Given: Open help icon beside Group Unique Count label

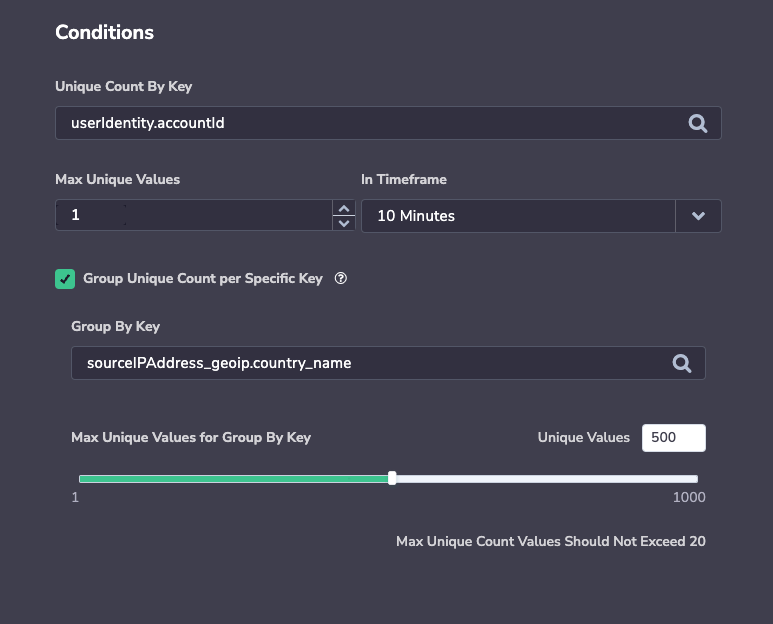Looking at the screenshot, I should pos(341,278).
